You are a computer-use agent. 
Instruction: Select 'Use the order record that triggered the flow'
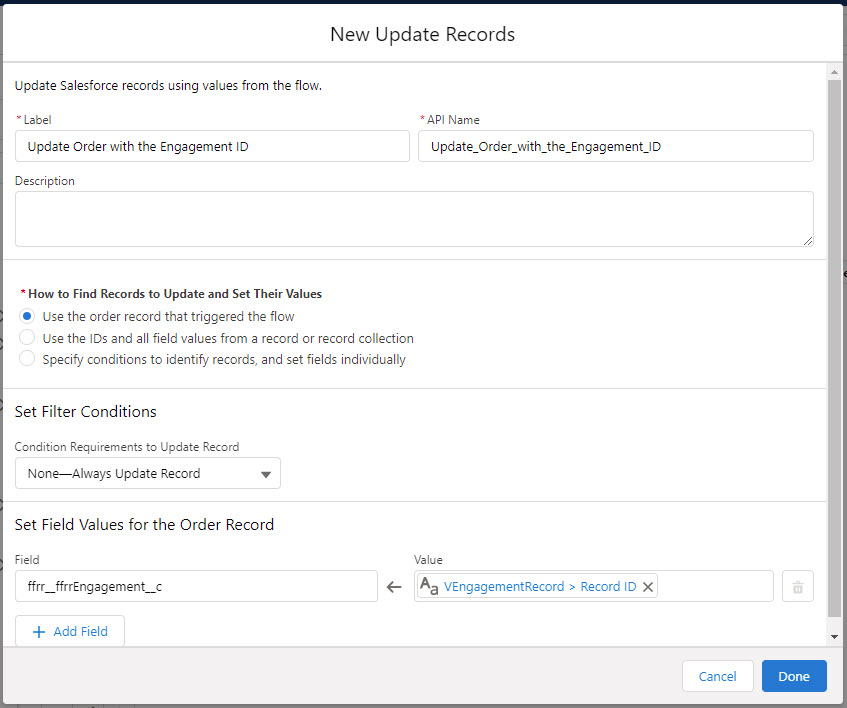(28, 316)
